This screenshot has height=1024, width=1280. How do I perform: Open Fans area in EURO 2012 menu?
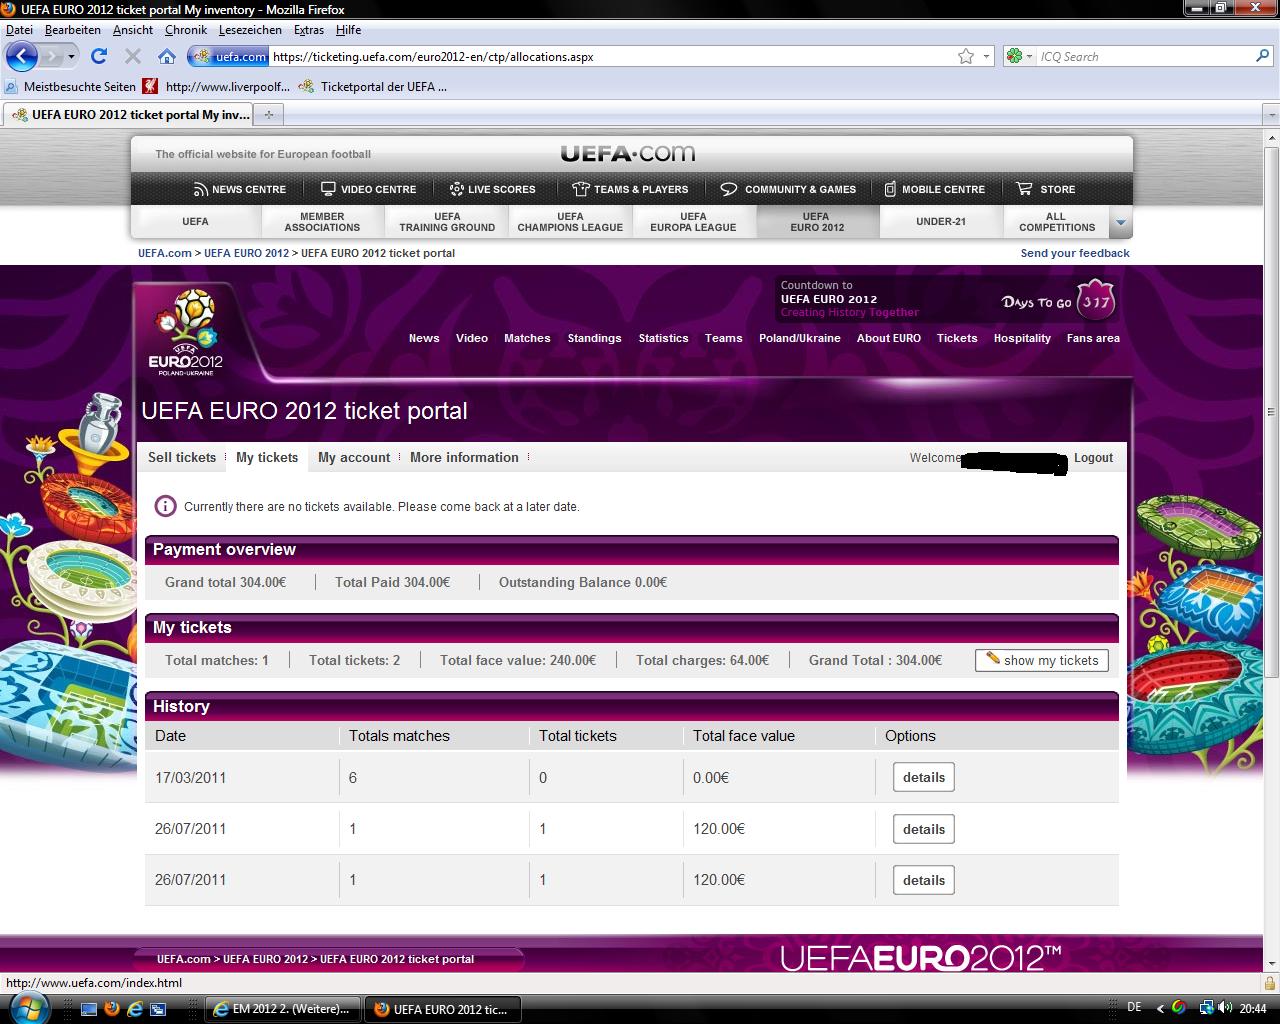point(1093,338)
